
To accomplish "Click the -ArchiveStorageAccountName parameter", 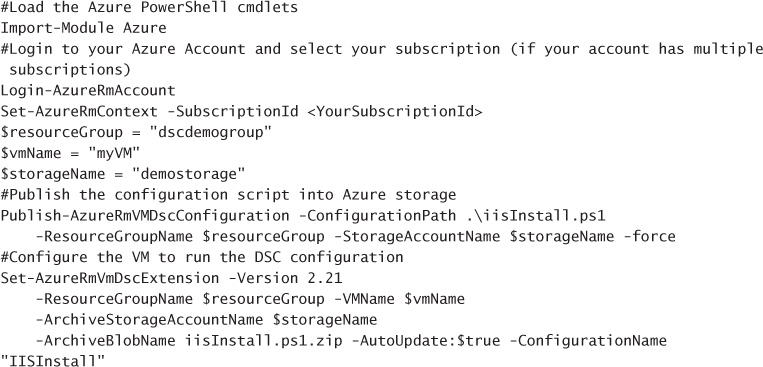I will coord(149,320).
